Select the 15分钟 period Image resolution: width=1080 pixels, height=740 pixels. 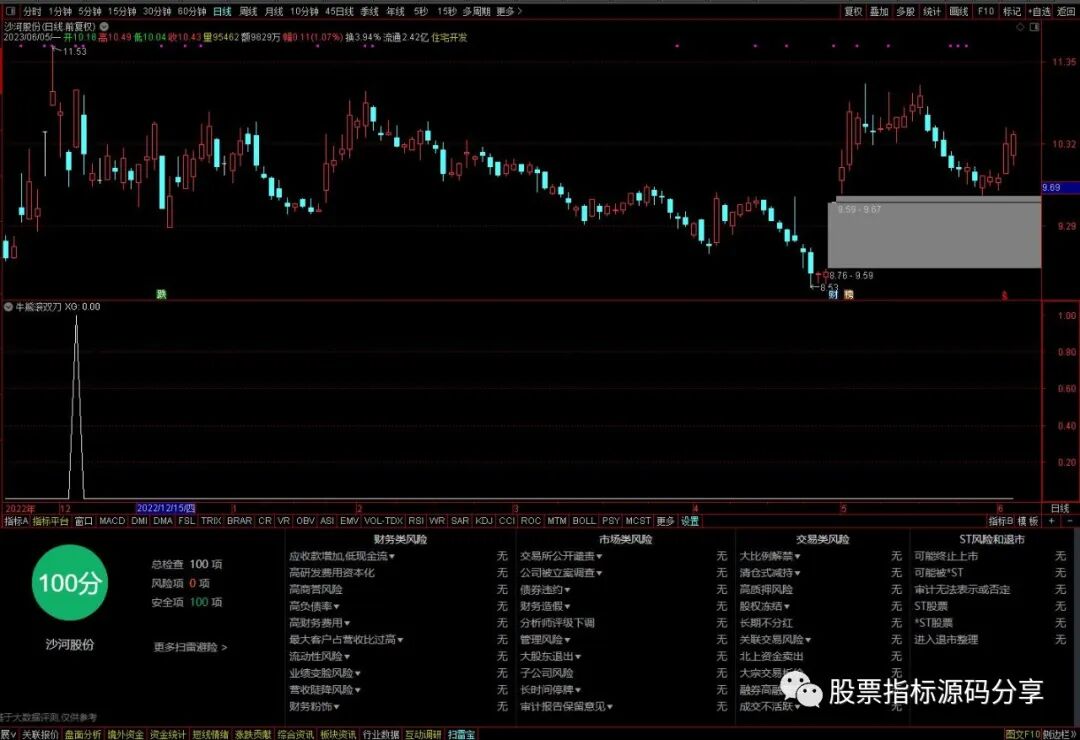pyautogui.click(x=122, y=11)
